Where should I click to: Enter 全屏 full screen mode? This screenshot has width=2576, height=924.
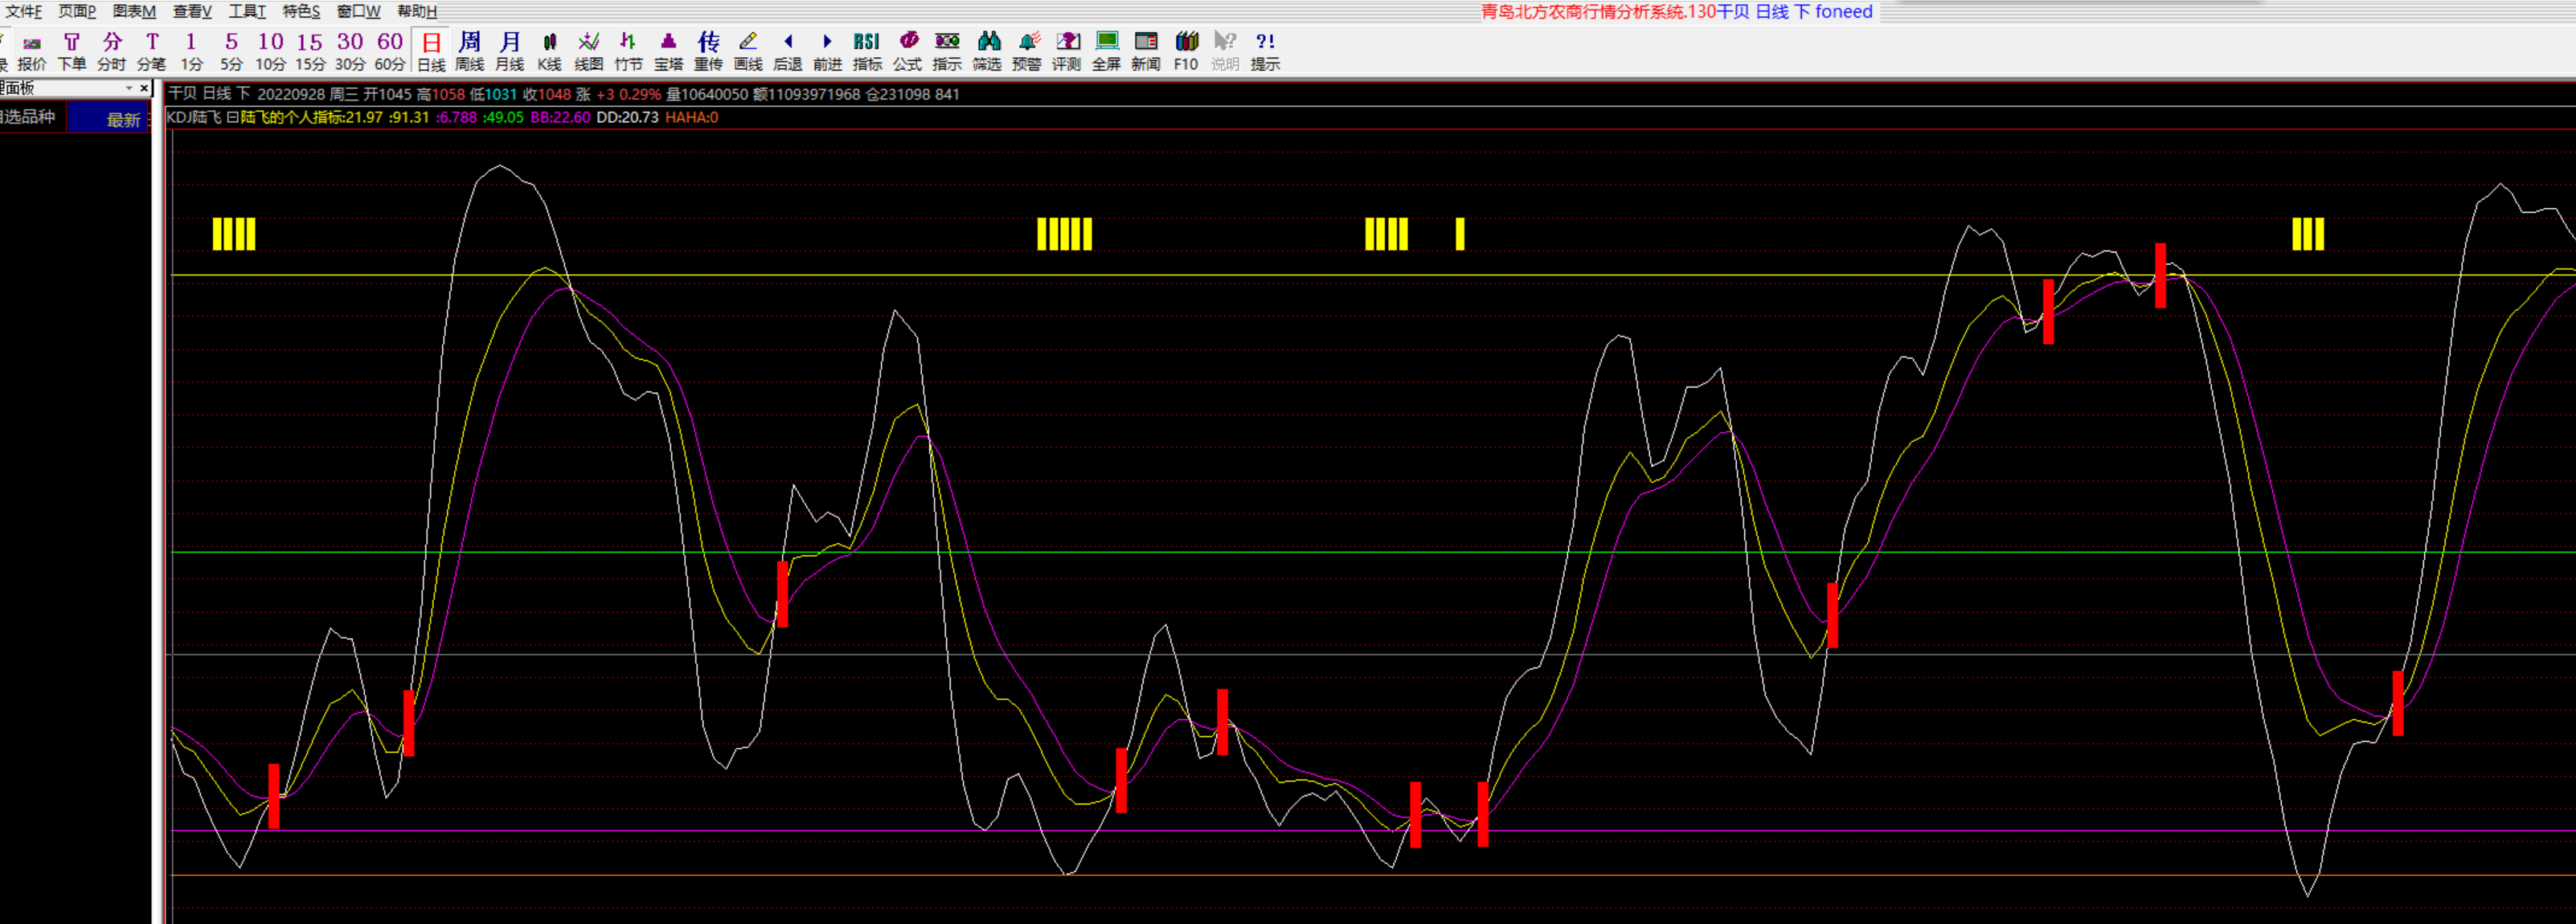(x=1106, y=52)
